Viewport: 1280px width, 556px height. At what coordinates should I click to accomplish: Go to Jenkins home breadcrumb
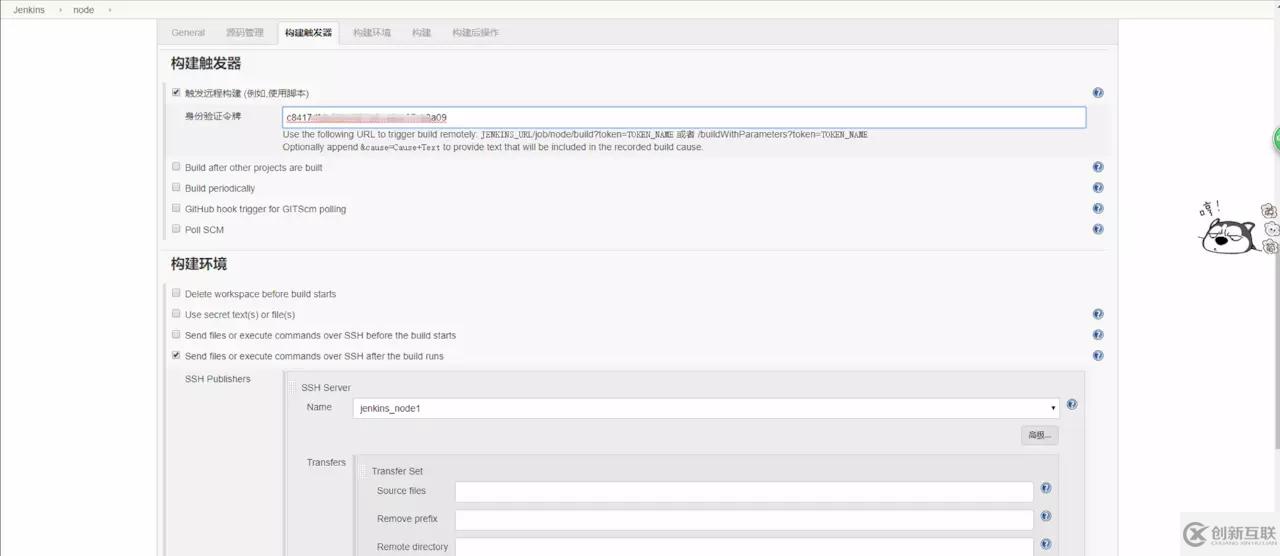[x=29, y=10]
